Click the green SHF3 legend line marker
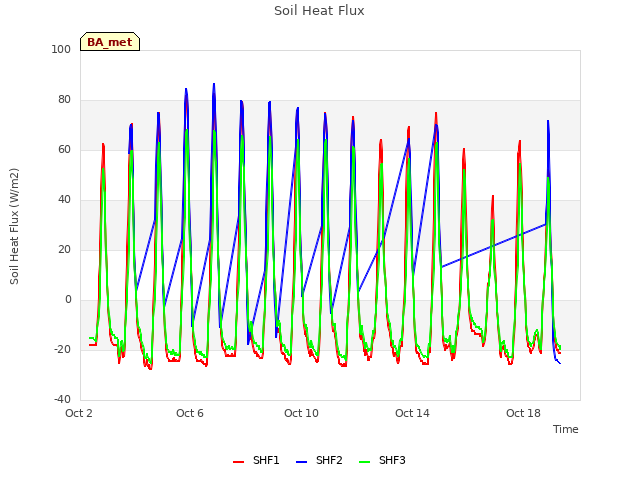This screenshot has width=640, height=480. click(364, 462)
